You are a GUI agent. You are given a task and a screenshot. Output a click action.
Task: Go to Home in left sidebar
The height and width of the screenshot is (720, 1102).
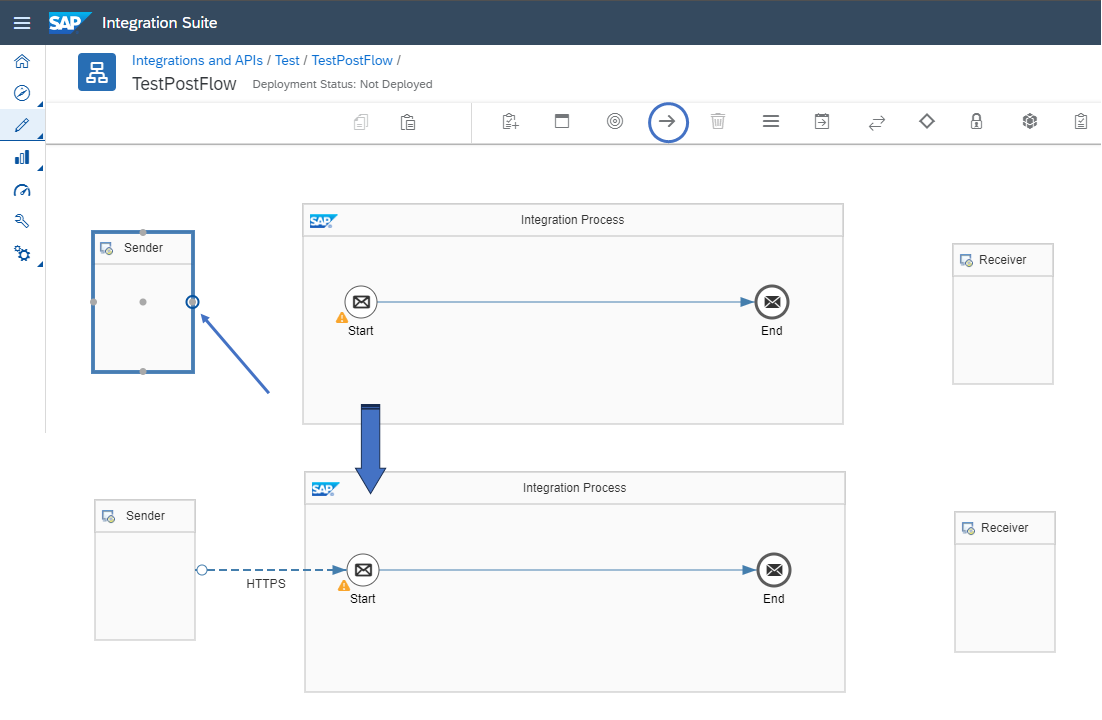coord(22,61)
